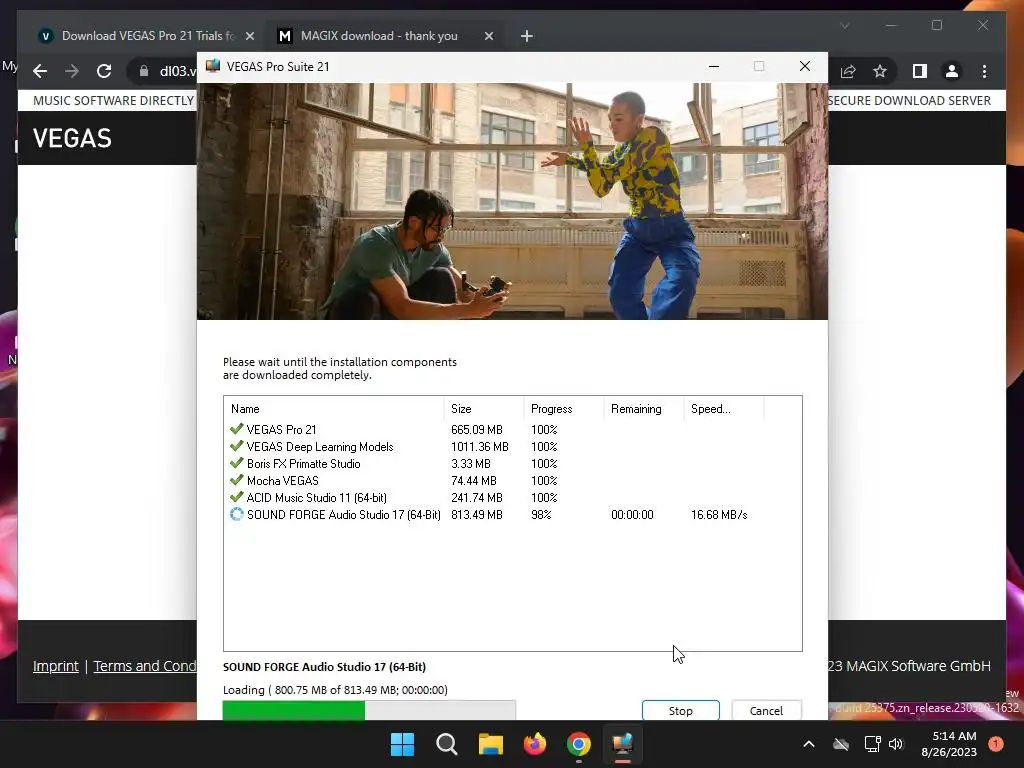Click the Name column header
This screenshot has height=768, width=1024.
[x=334, y=409]
